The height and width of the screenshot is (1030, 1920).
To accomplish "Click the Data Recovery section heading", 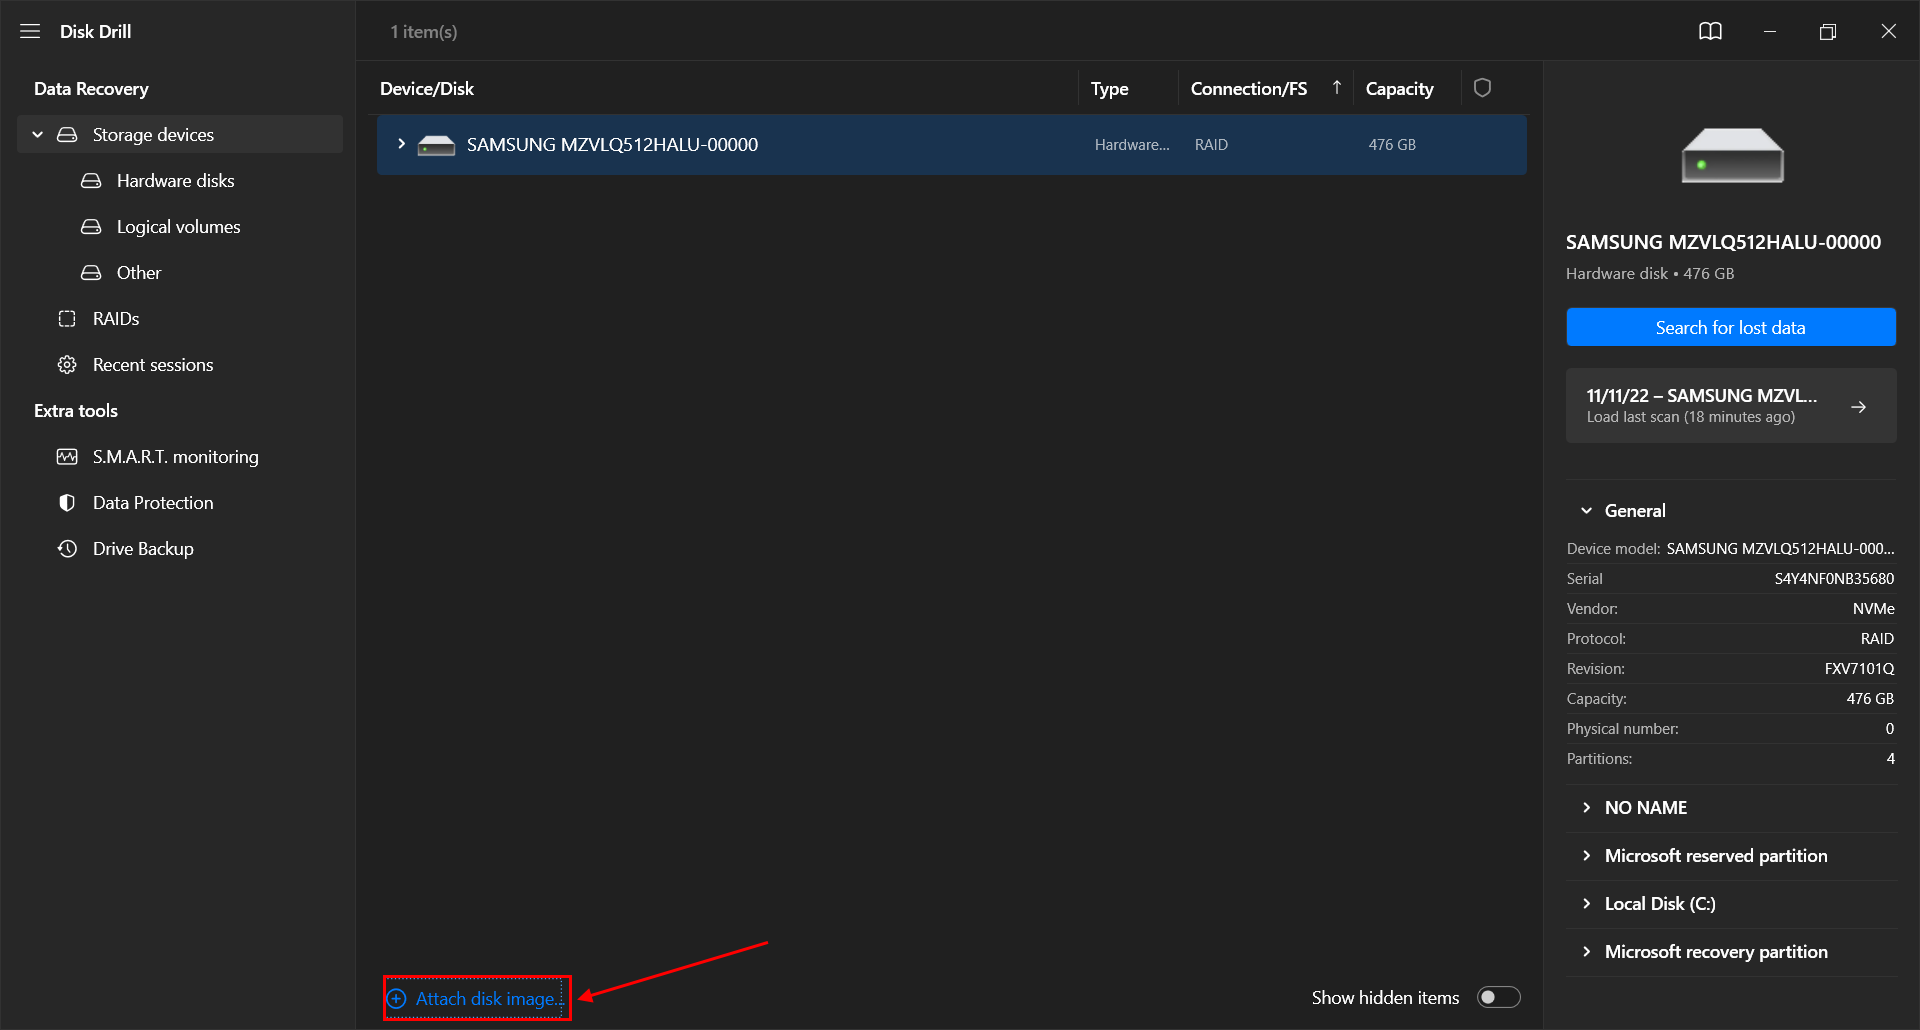I will click(91, 88).
